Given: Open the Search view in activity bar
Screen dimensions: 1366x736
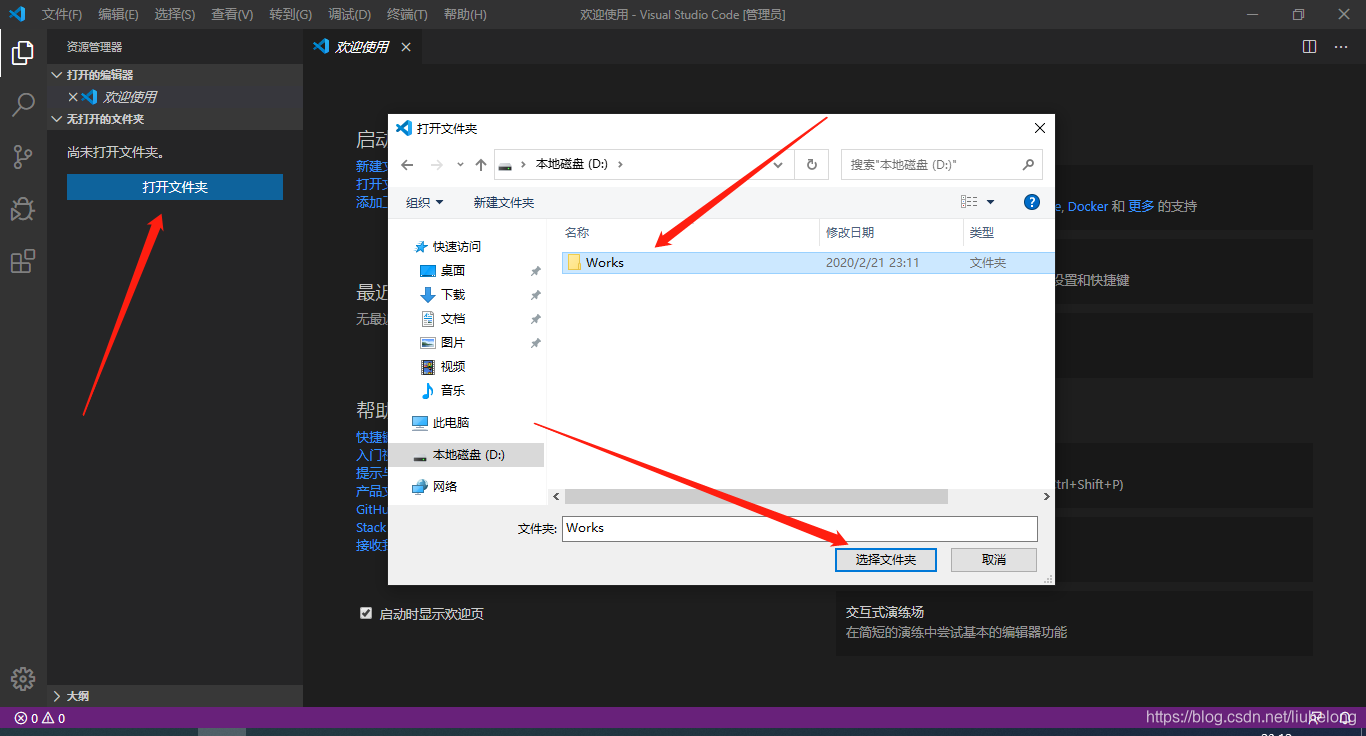Looking at the screenshot, I should tap(23, 104).
